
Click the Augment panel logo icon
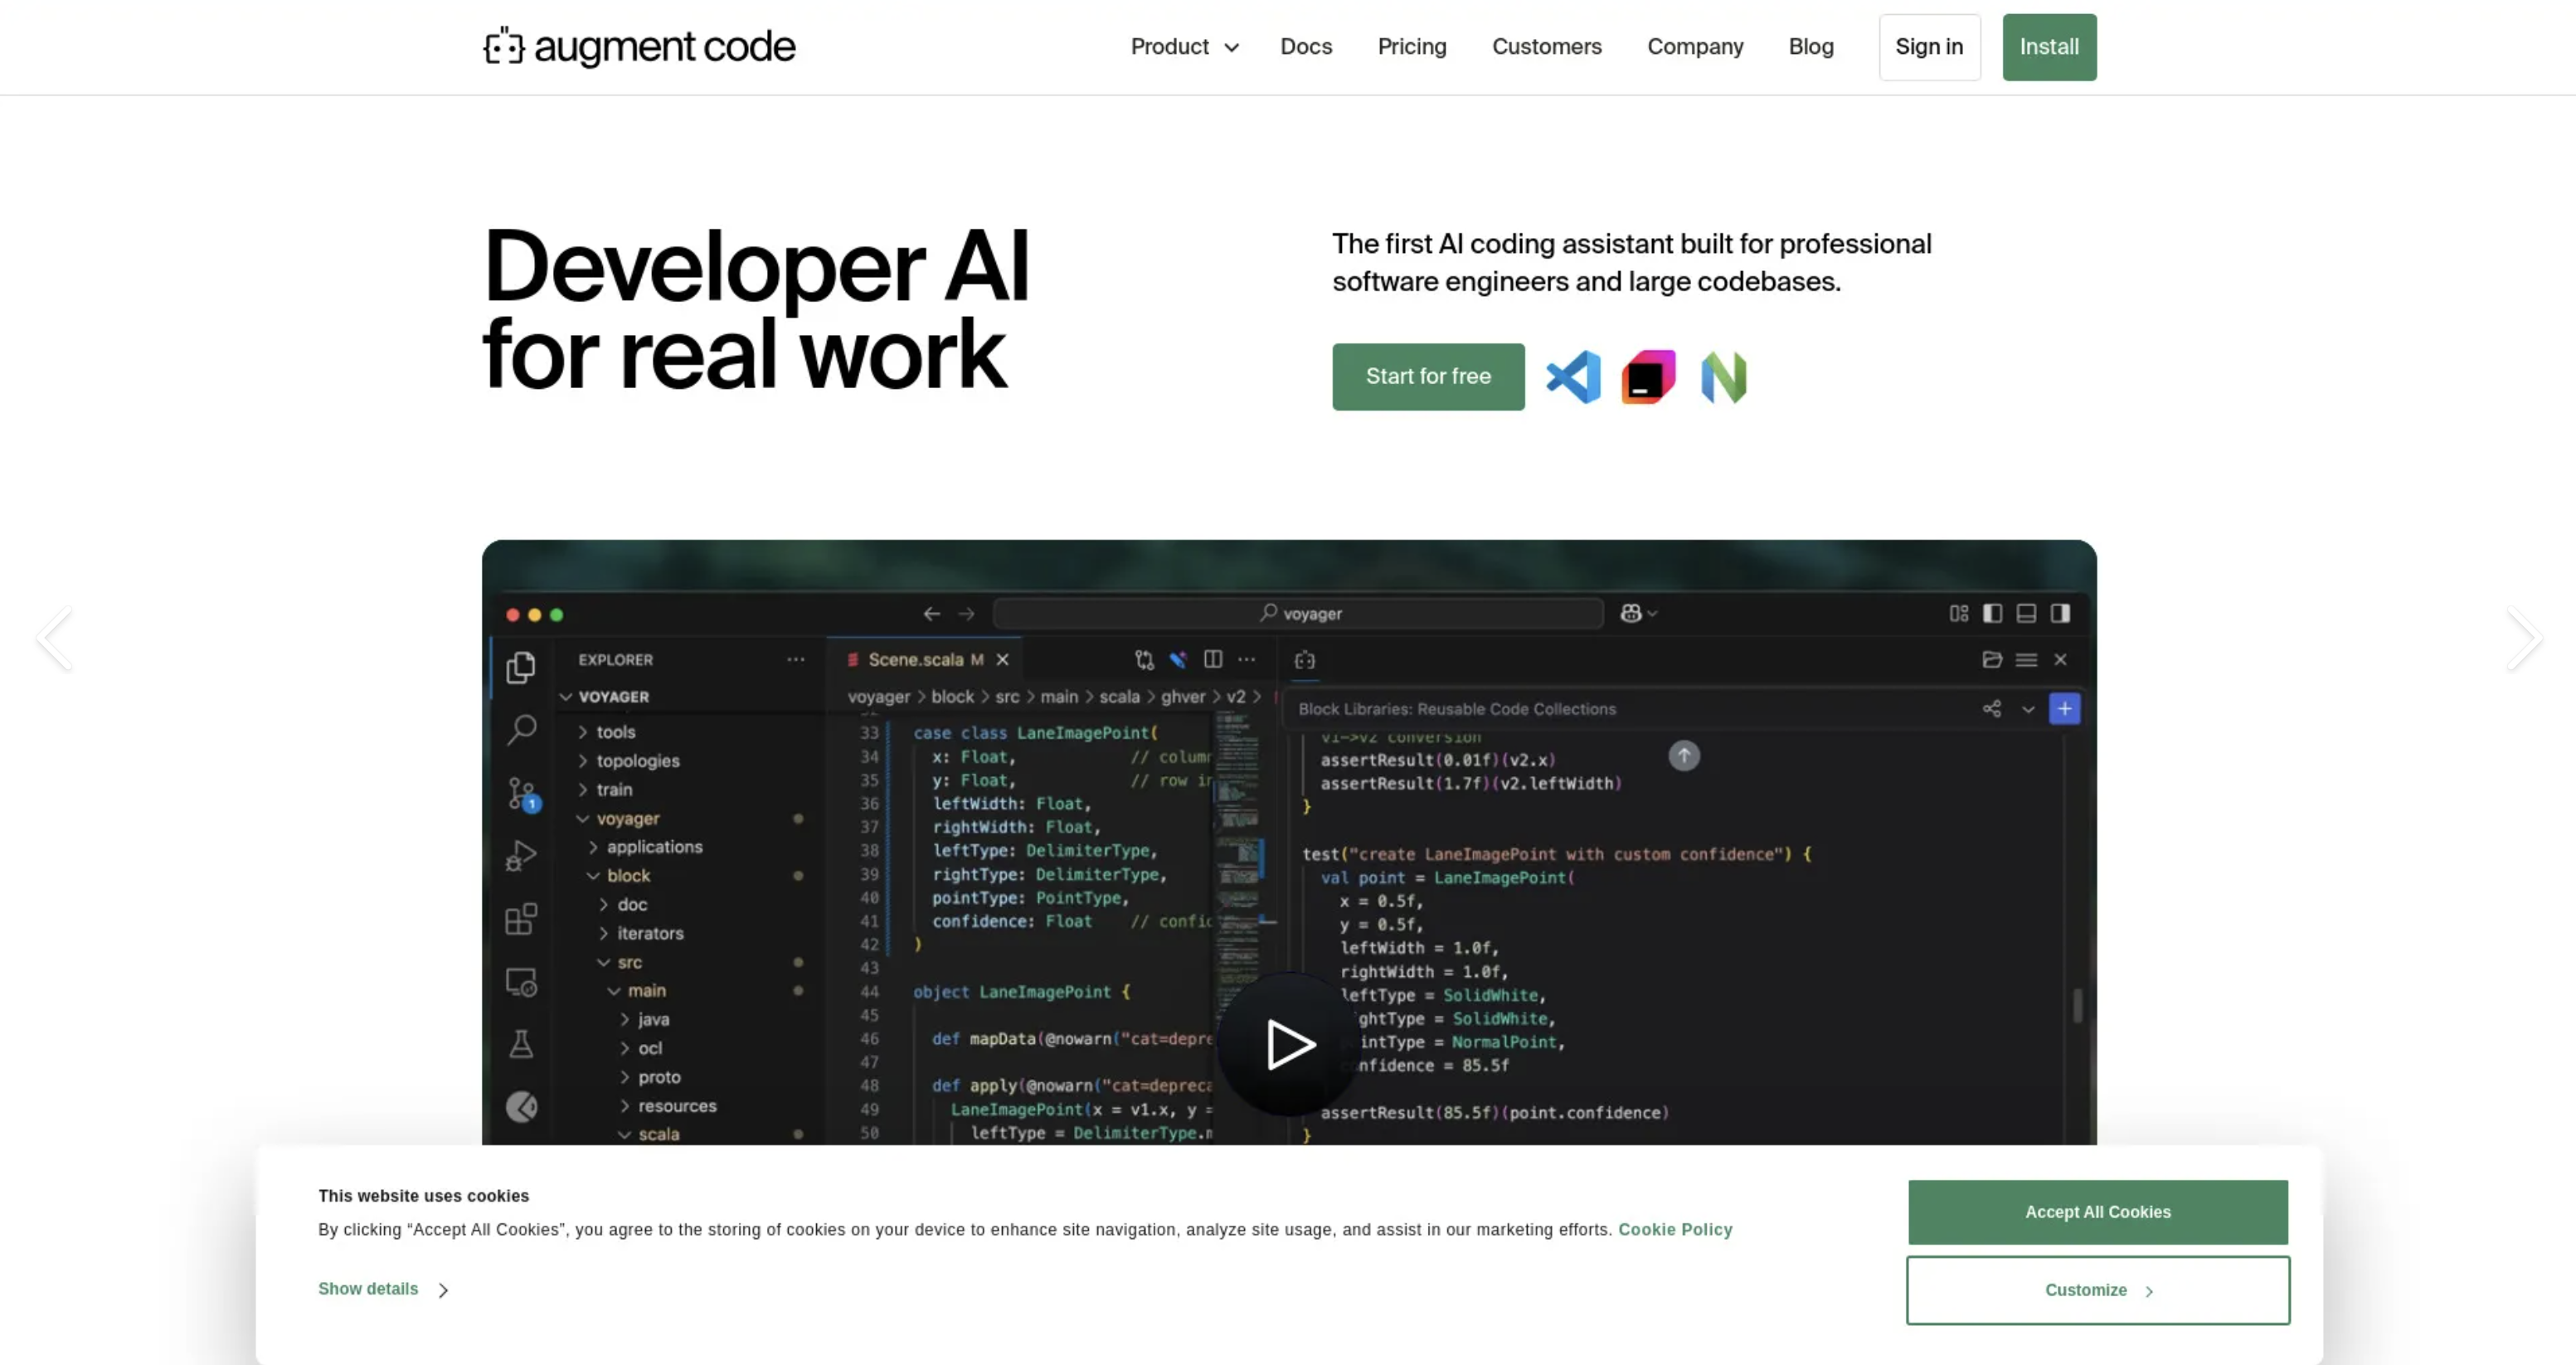click(x=1305, y=660)
